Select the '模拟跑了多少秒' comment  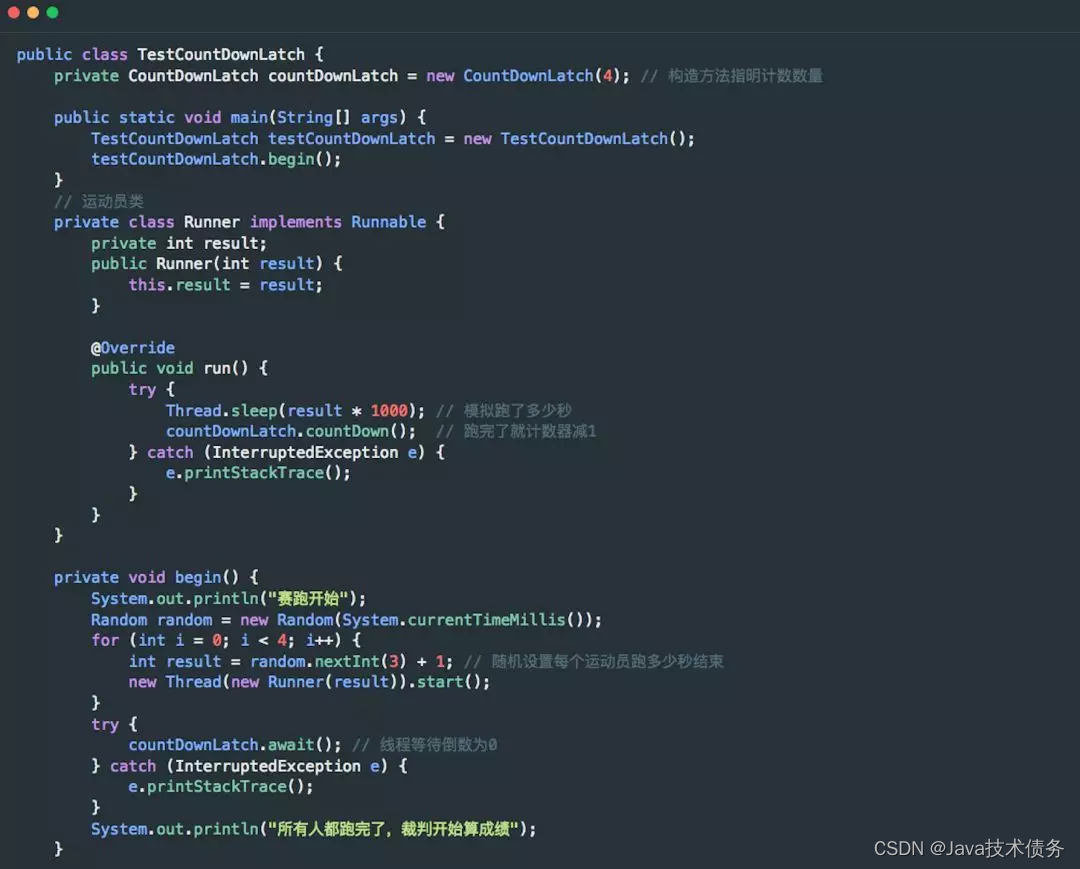[518, 410]
